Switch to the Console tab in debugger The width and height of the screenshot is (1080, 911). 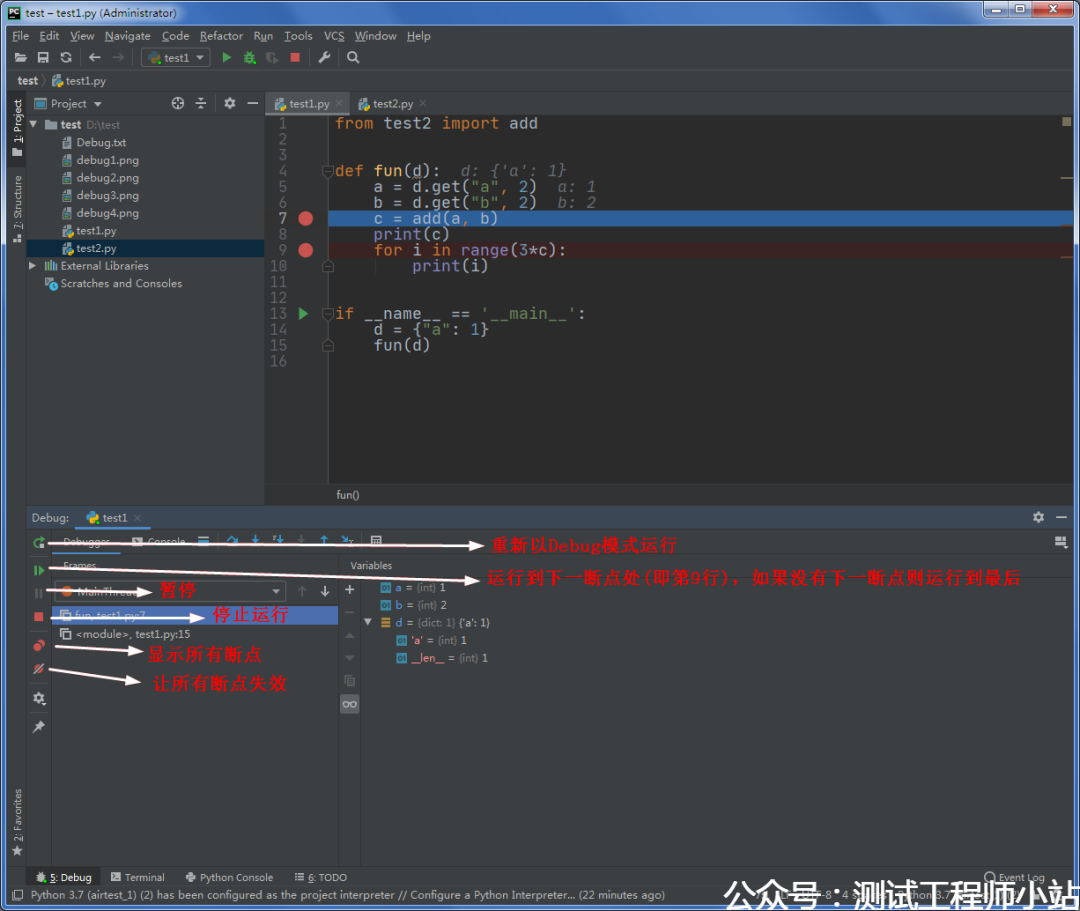point(158,541)
